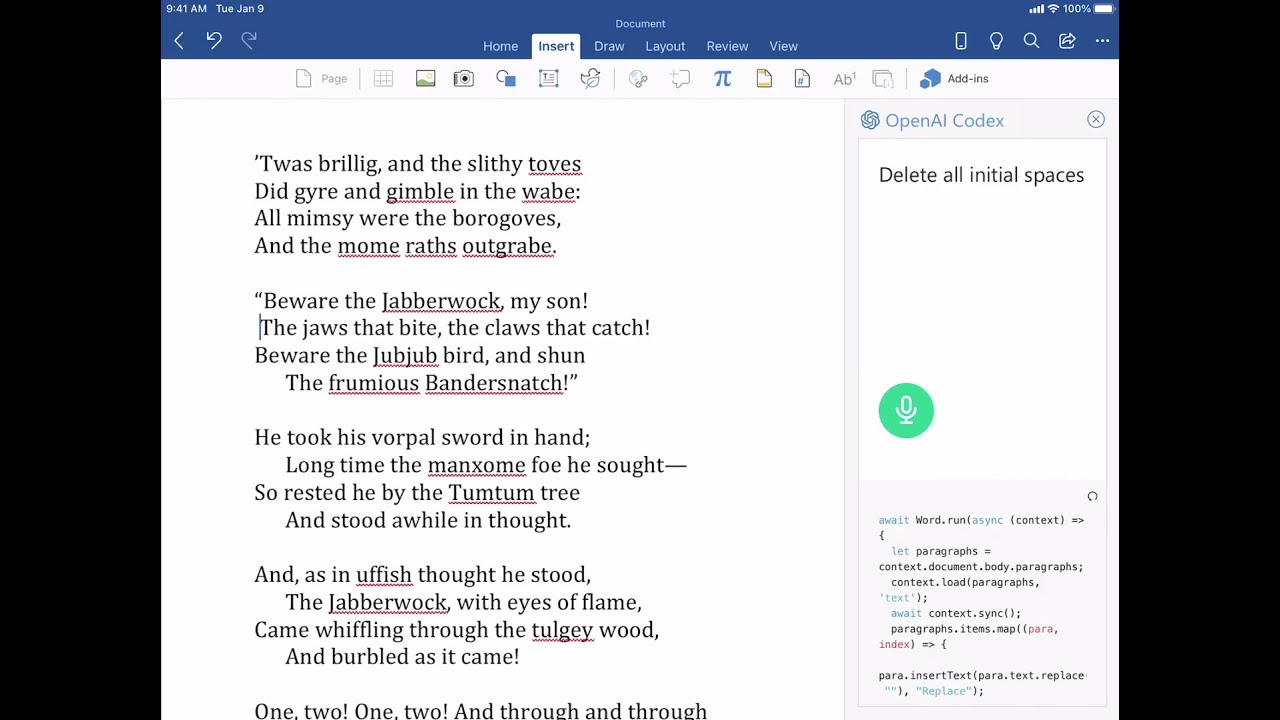Go back using the back chevron
Image resolution: width=1280 pixels, height=720 pixels.
point(179,41)
